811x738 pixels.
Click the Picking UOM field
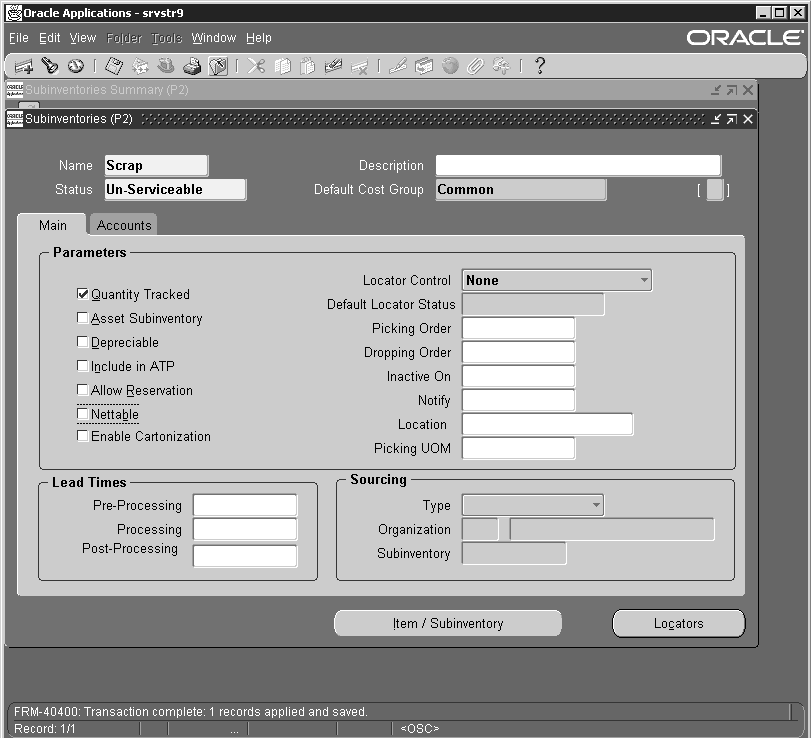518,448
